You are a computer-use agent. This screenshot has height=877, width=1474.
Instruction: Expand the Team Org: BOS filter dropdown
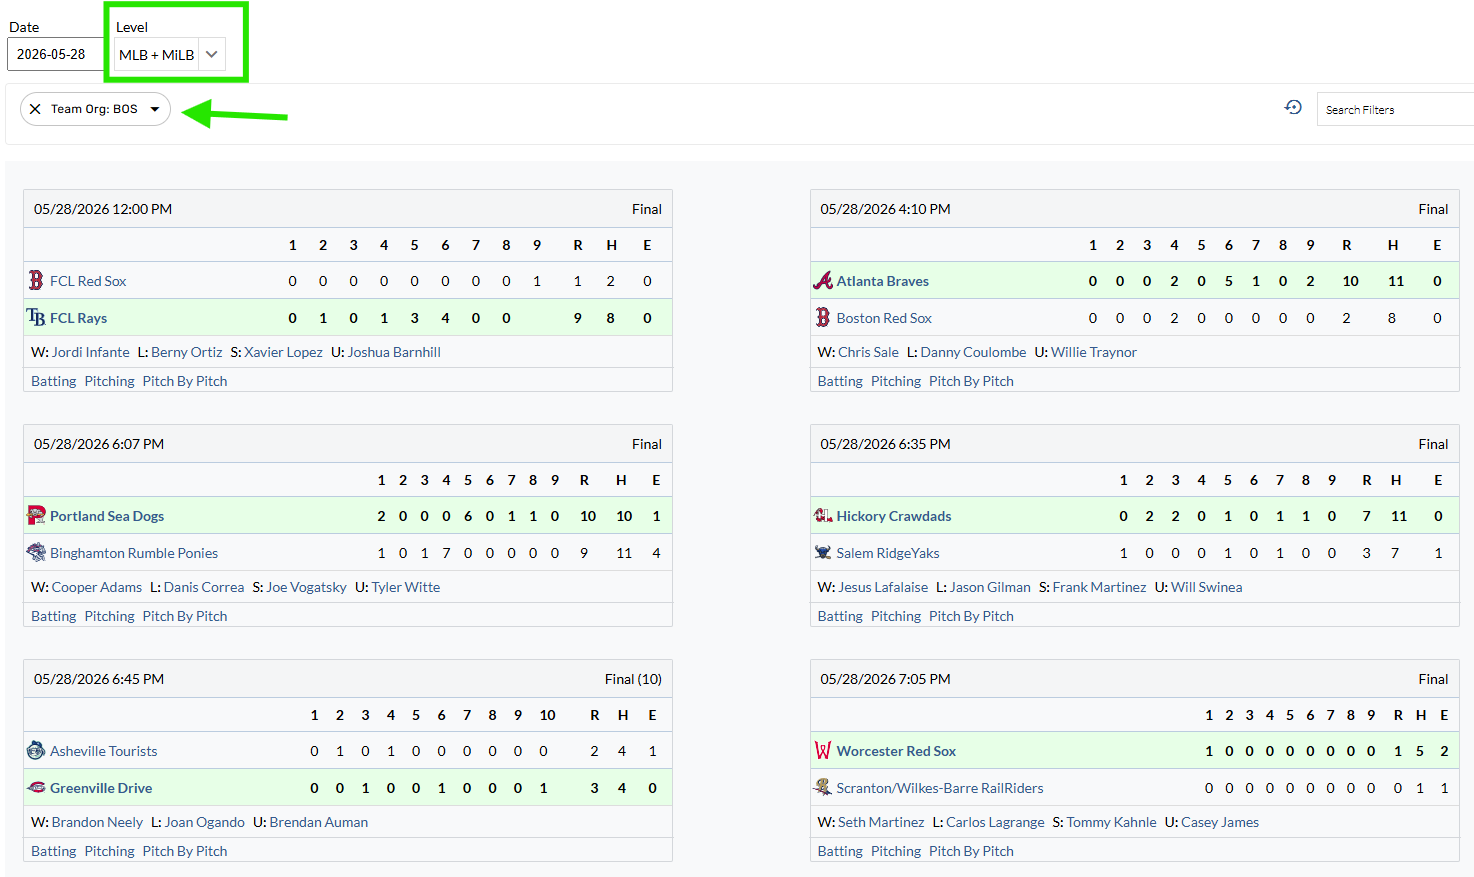[155, 109]
